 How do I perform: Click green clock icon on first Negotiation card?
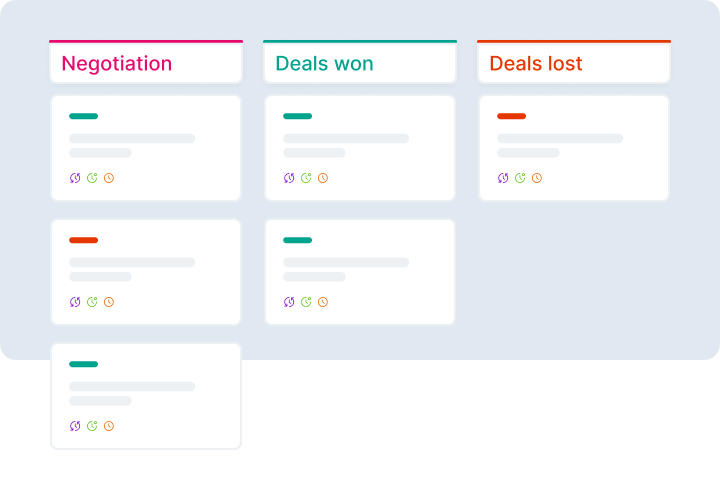(x=92, y=178)
